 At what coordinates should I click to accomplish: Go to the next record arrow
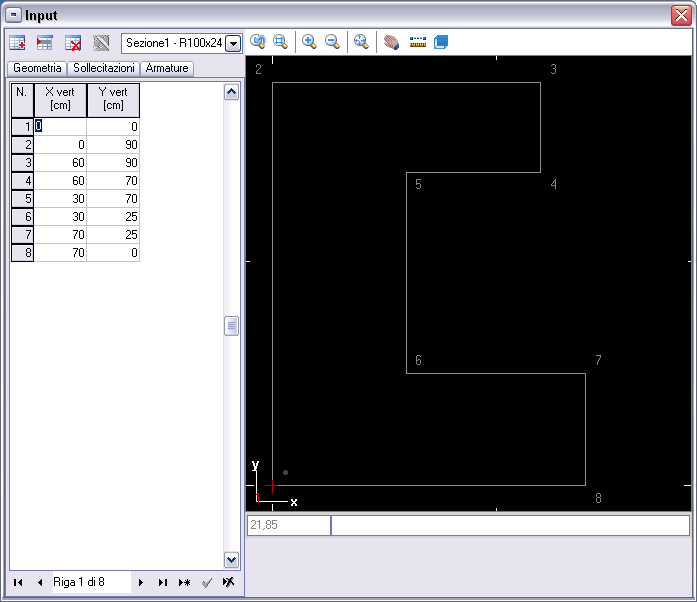tap(141, 582)
